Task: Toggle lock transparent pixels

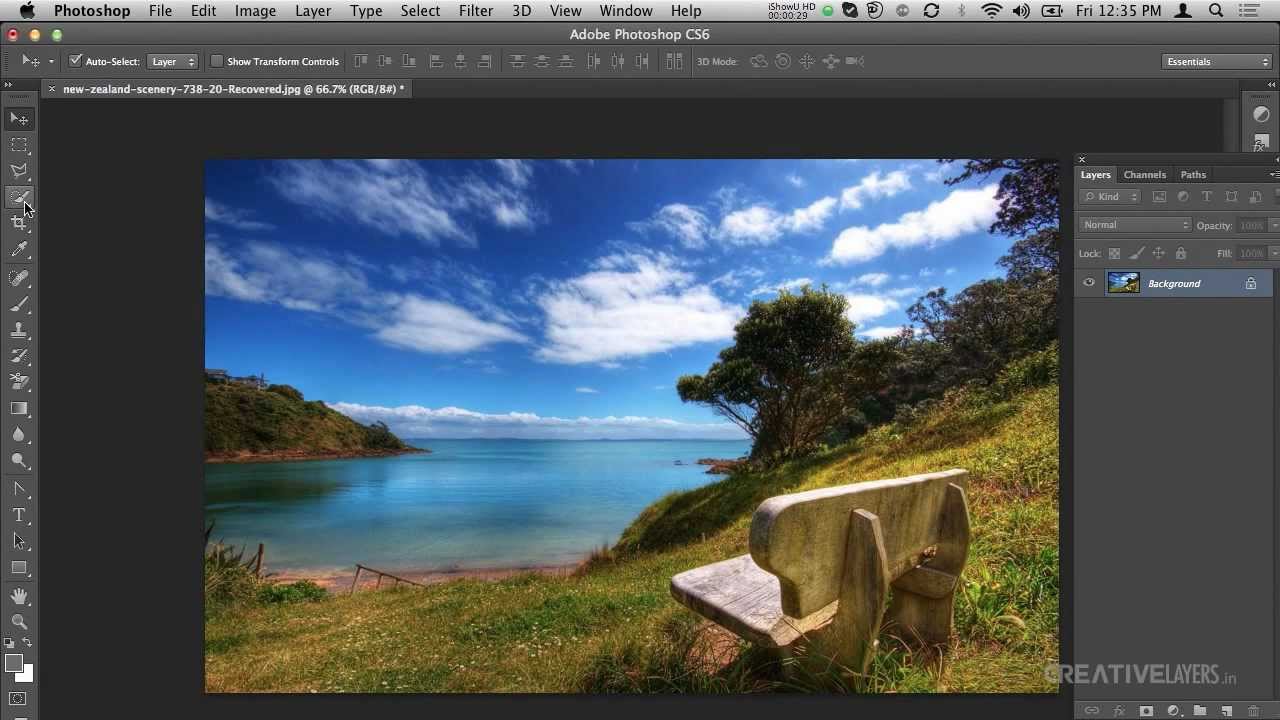Action: pyautogui.click(x=1114, y=254)
